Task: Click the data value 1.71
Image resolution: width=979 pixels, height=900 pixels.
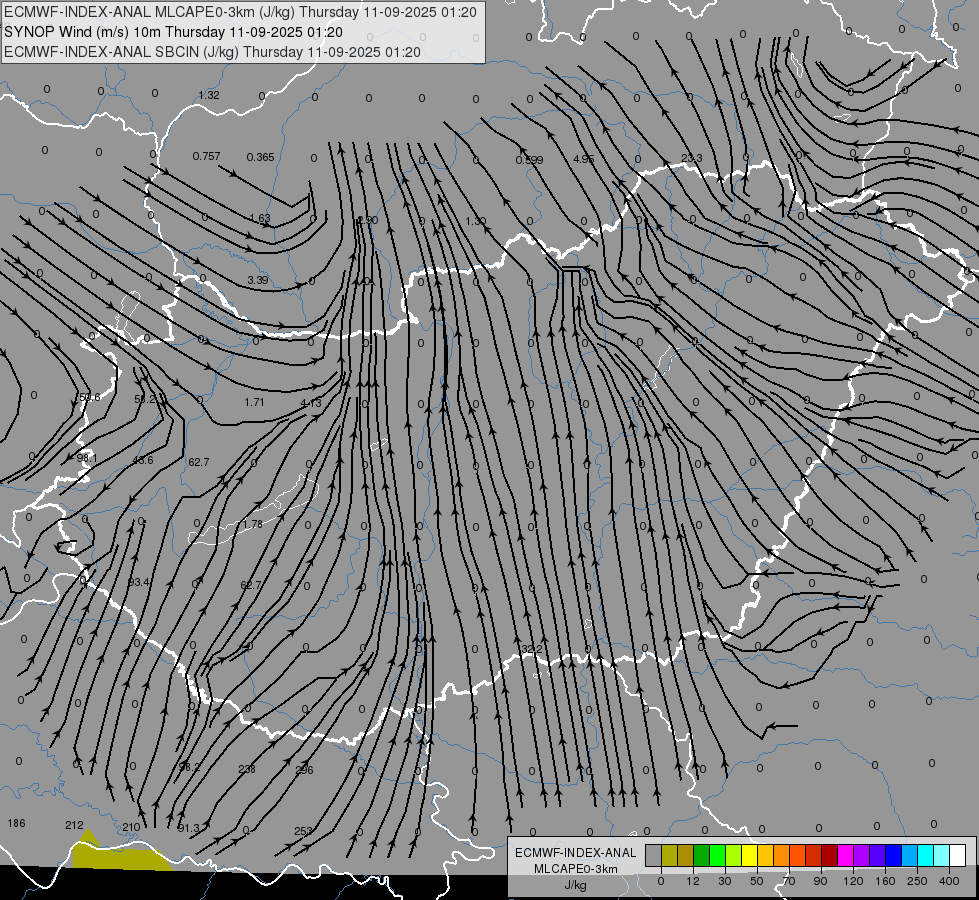Action: tap(254, 402)
